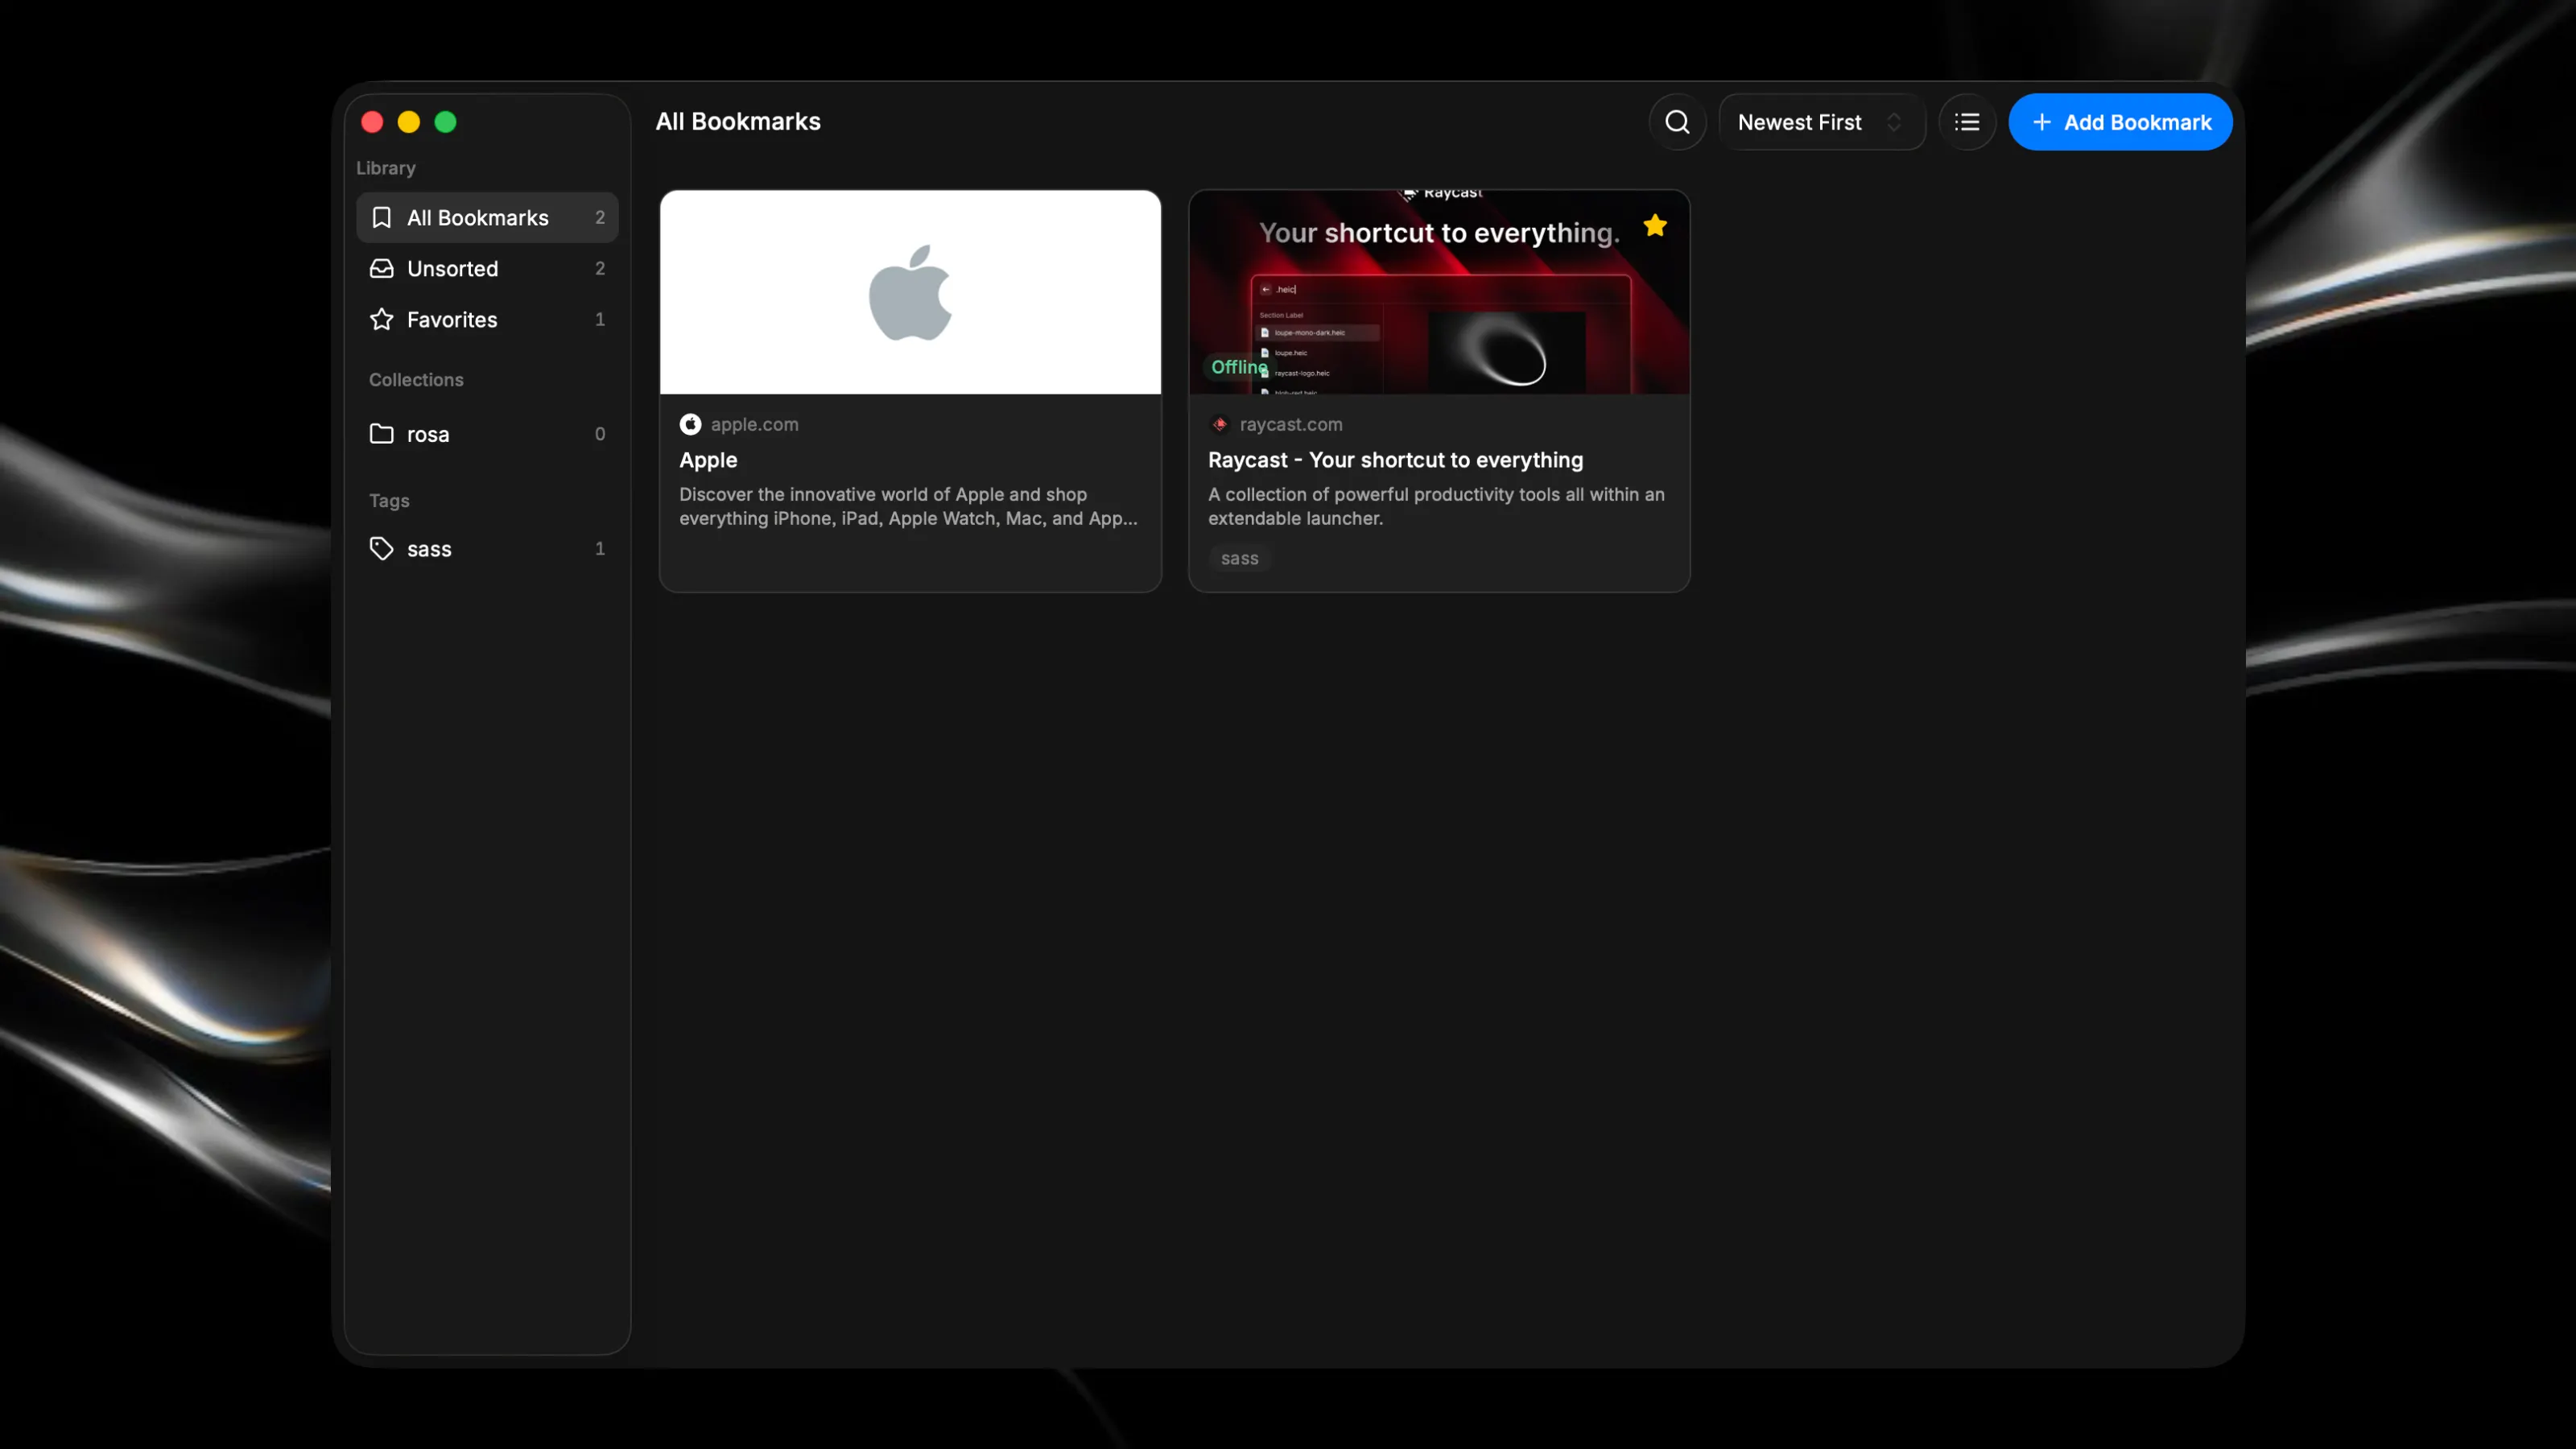Click the bookmark icon beside All Bookmarks
Viewport: 2576px width, 1449px height.
coord(381,218)
